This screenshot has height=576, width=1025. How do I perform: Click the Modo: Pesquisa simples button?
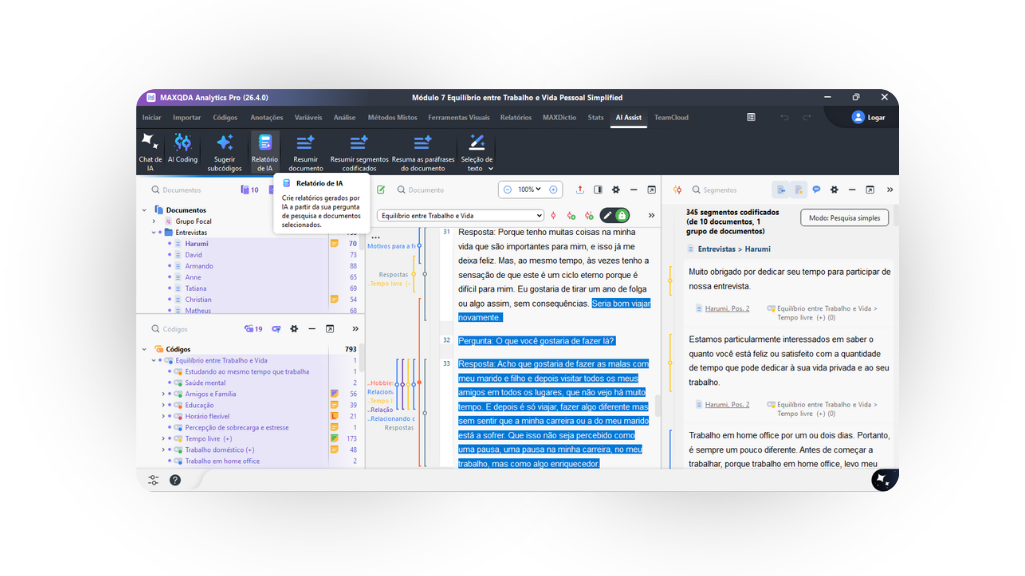[845, 218]
